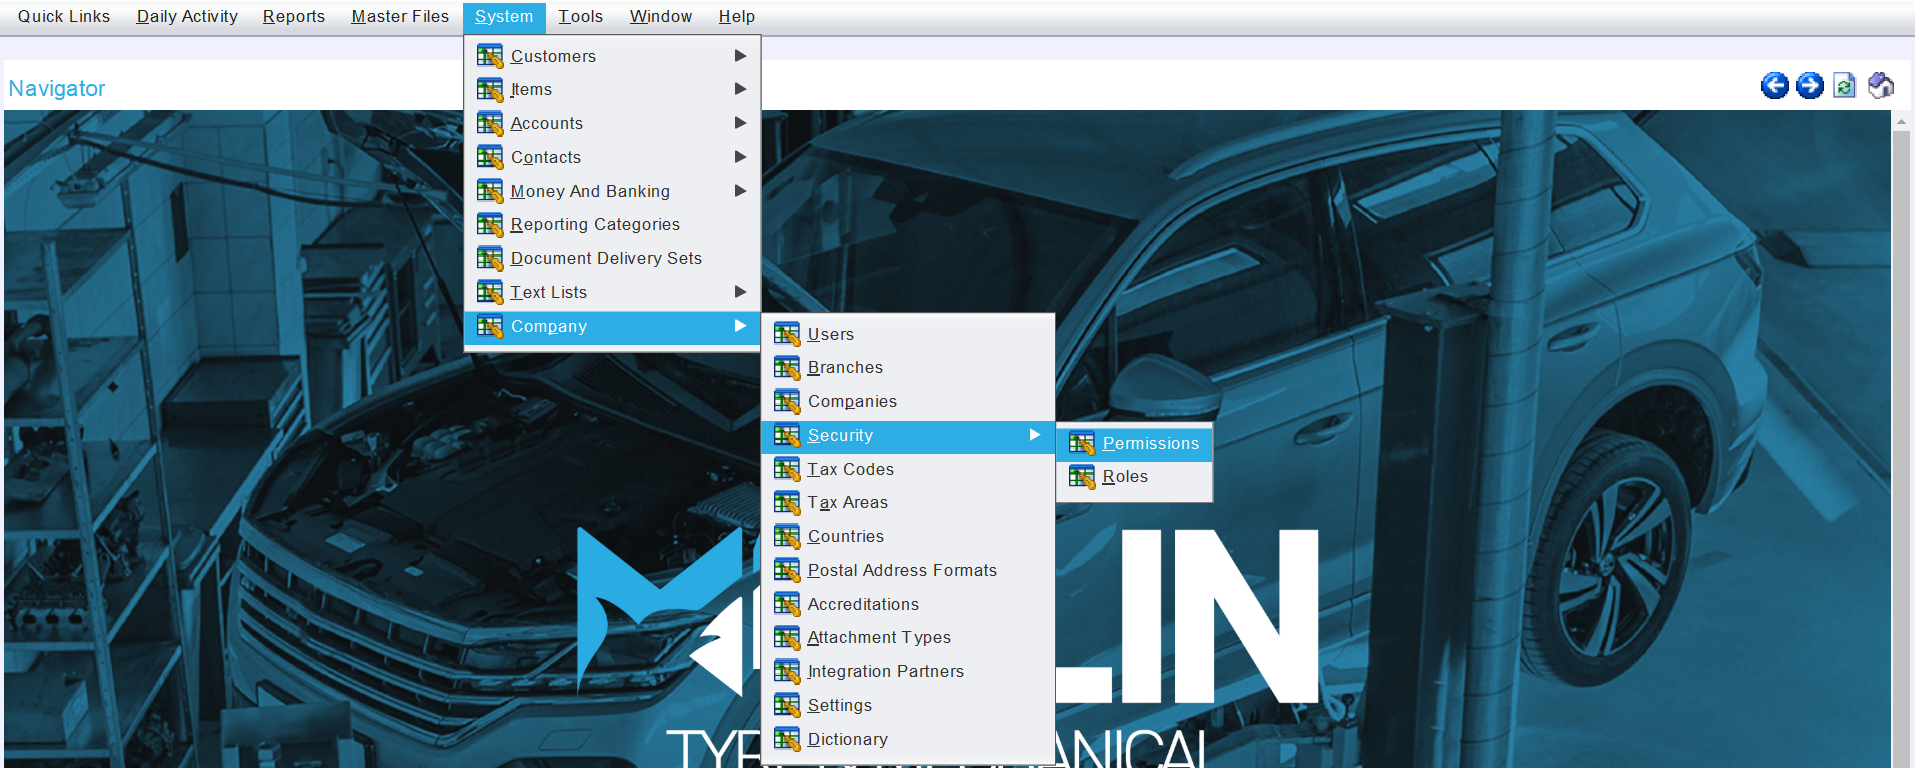The height and width of the screenshot is (768, 1915).
Task: Choose Settings from the Company submenu
Action: (908, 705)
